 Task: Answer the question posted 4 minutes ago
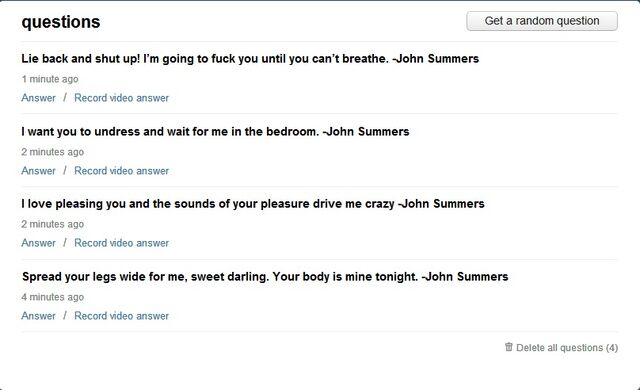[38, 316]
